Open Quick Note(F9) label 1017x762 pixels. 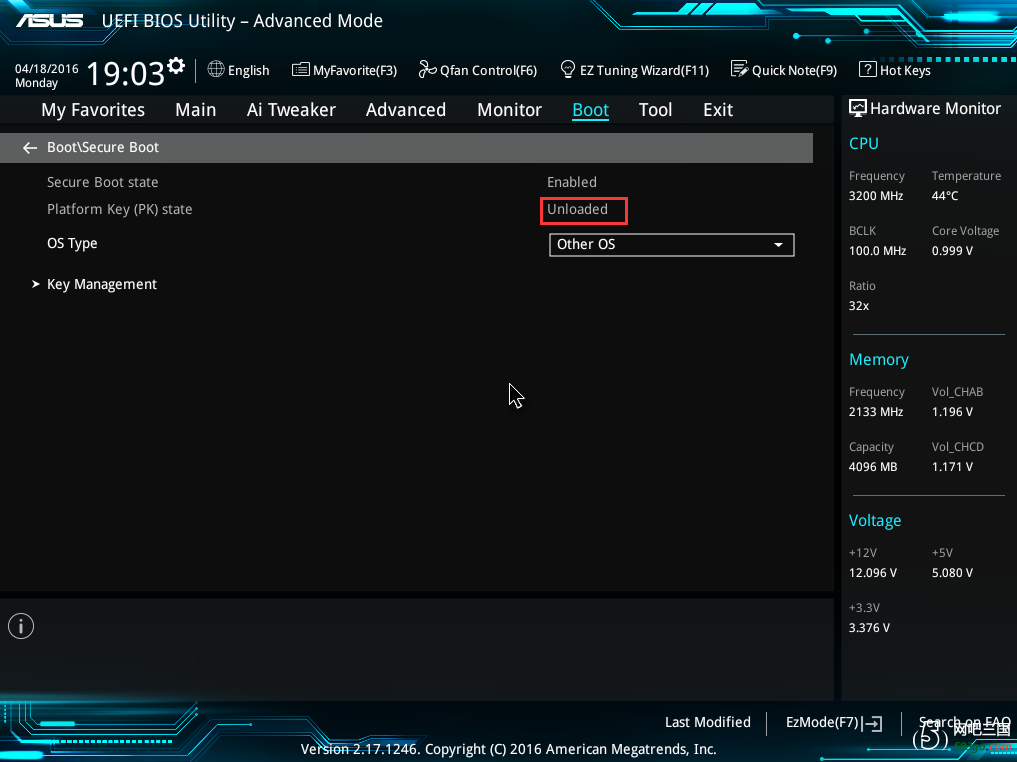coord(795,70)
